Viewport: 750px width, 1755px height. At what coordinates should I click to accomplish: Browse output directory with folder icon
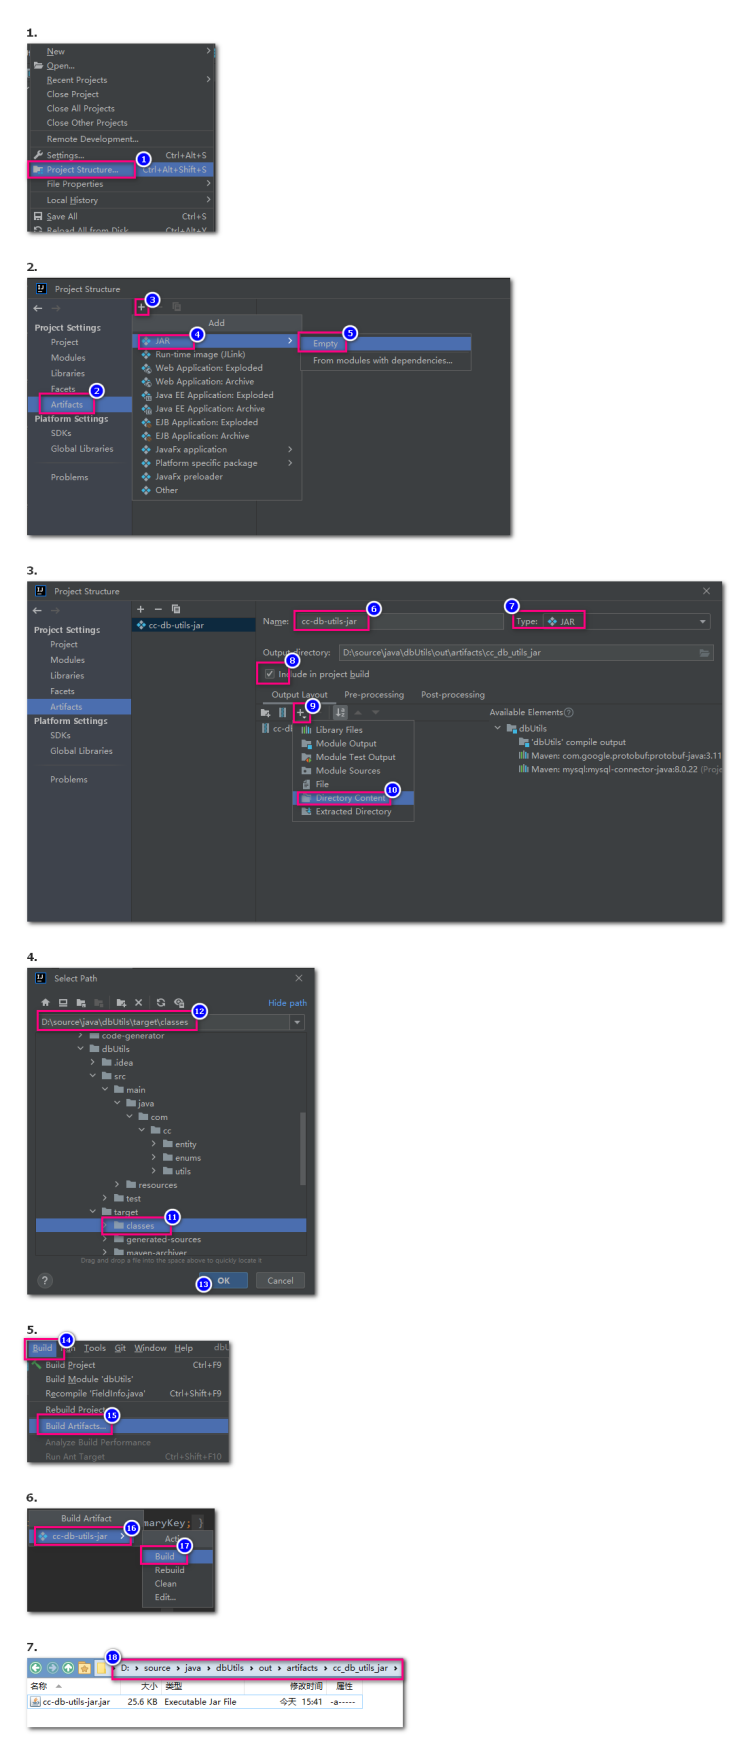(x=705, y=652)
